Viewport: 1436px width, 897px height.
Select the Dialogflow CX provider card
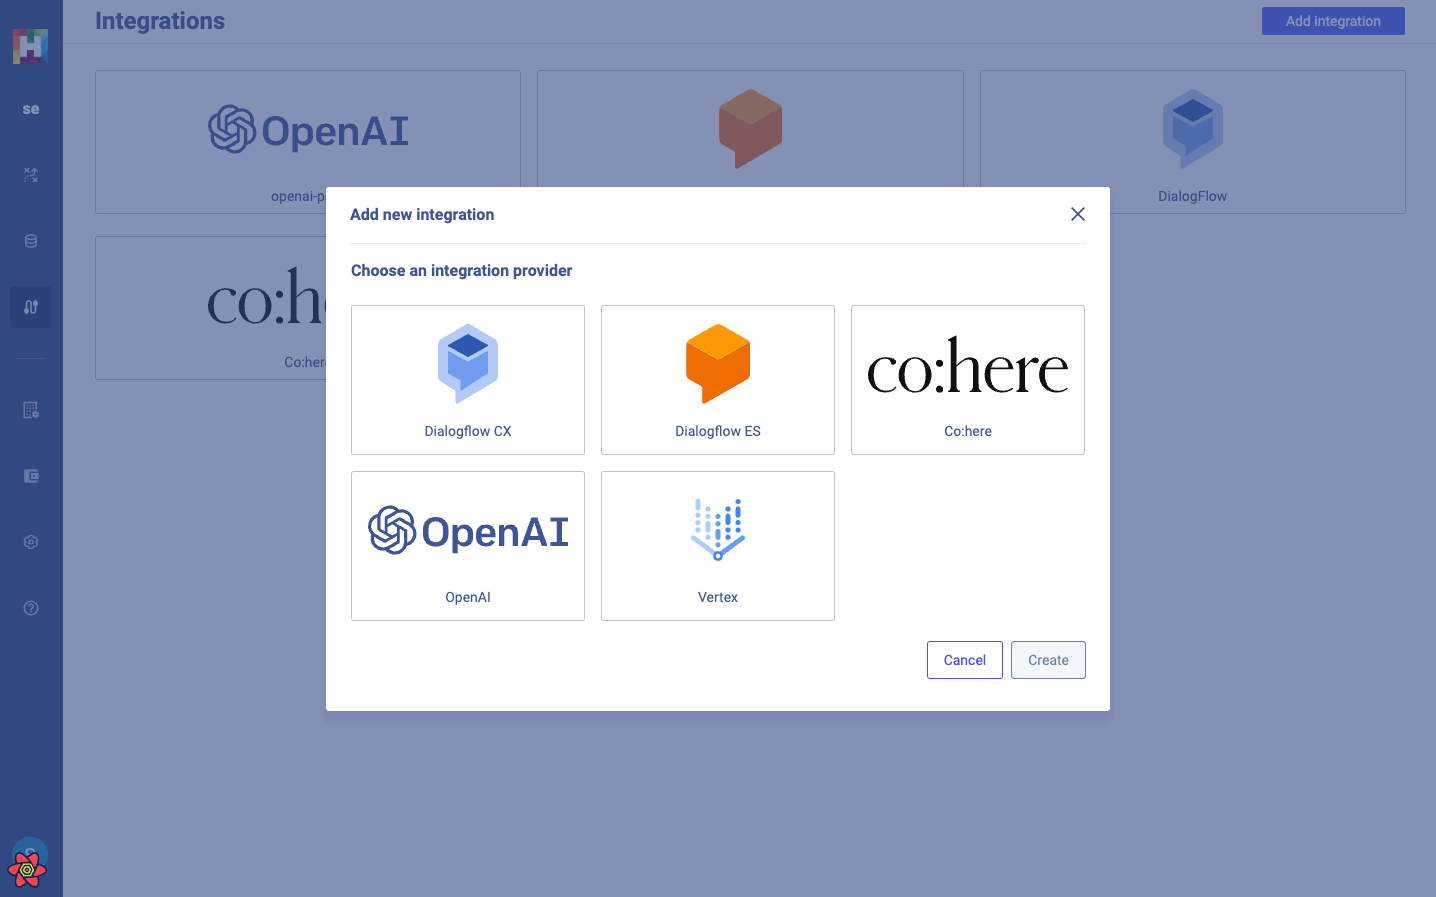tap(467, 379)
